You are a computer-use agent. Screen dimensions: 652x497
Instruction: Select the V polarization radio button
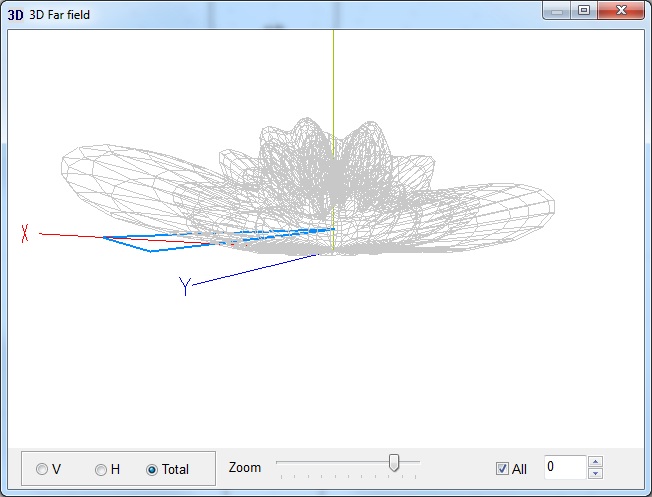(42, 469)
